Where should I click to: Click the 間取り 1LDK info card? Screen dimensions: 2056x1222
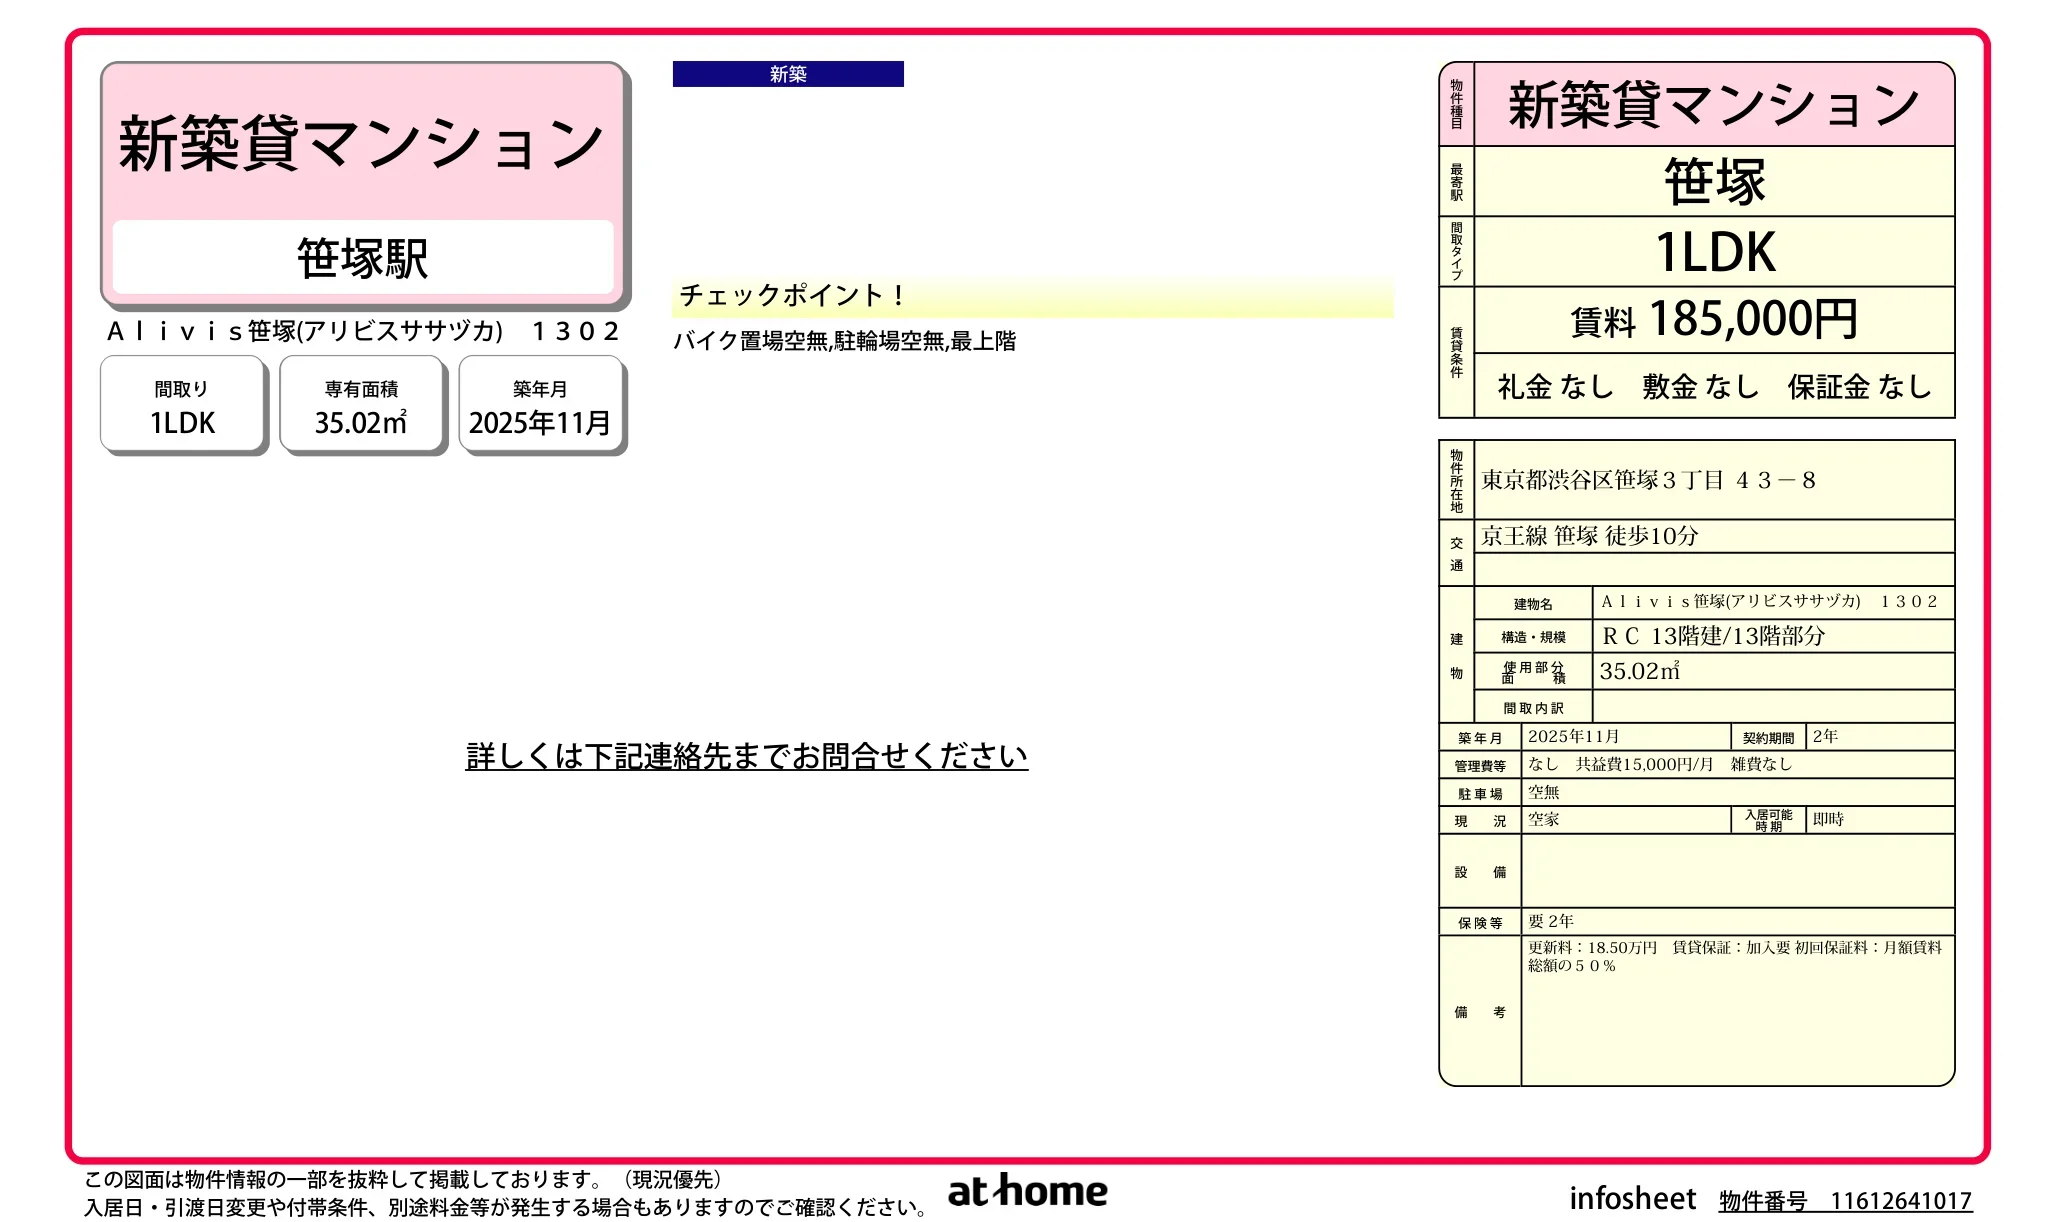183,406
